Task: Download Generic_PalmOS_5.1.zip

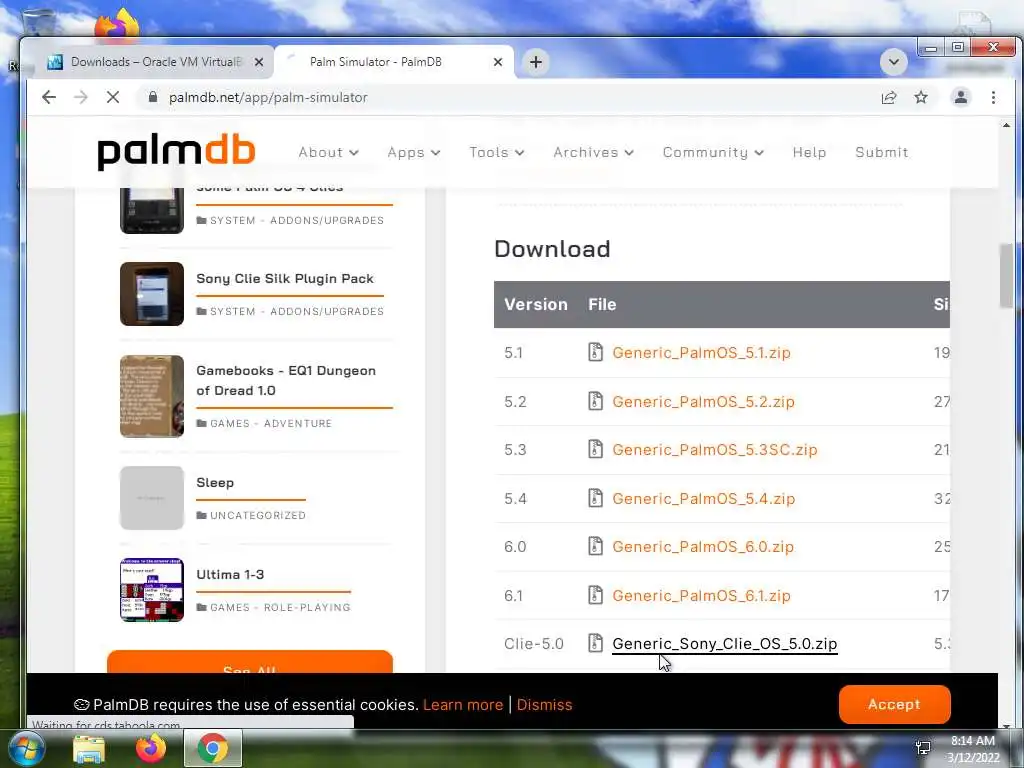Action: point(701,353)
